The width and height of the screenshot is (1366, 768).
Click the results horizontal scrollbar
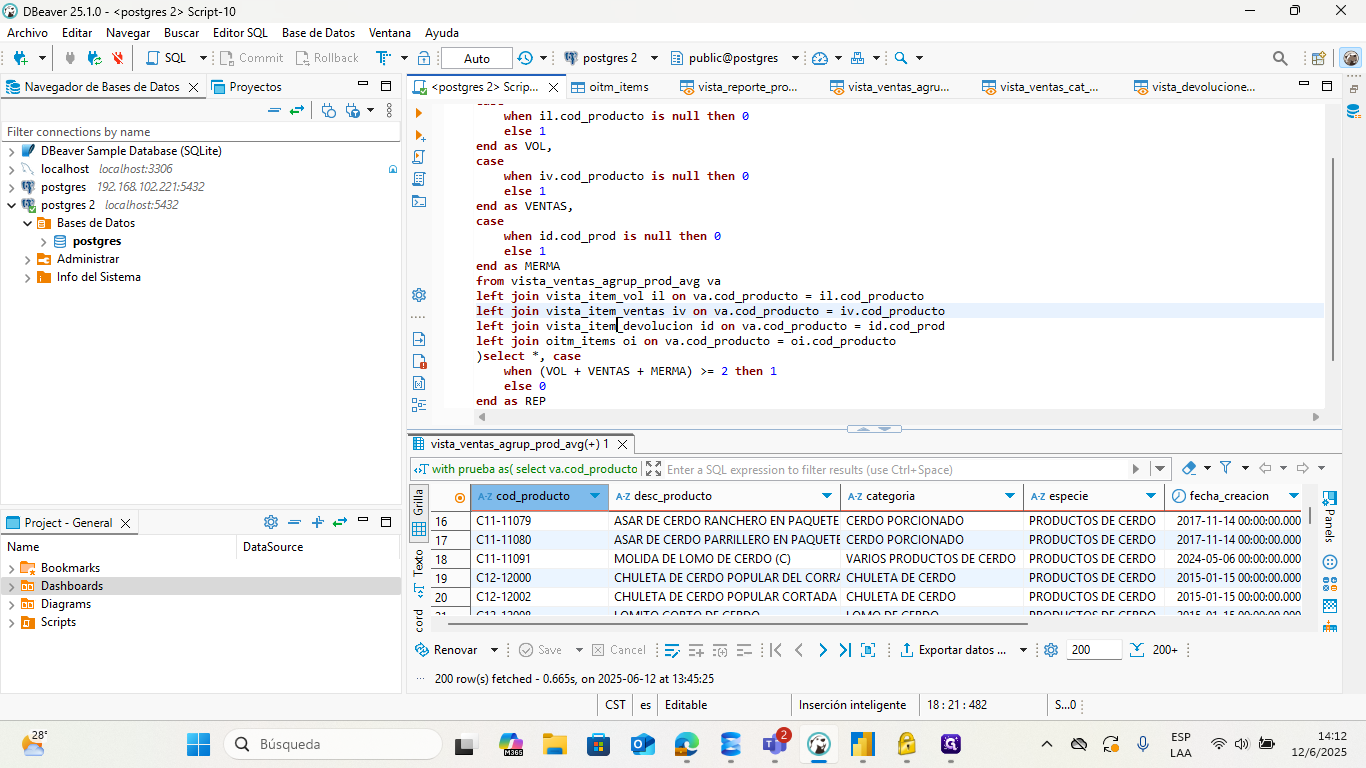740,625
